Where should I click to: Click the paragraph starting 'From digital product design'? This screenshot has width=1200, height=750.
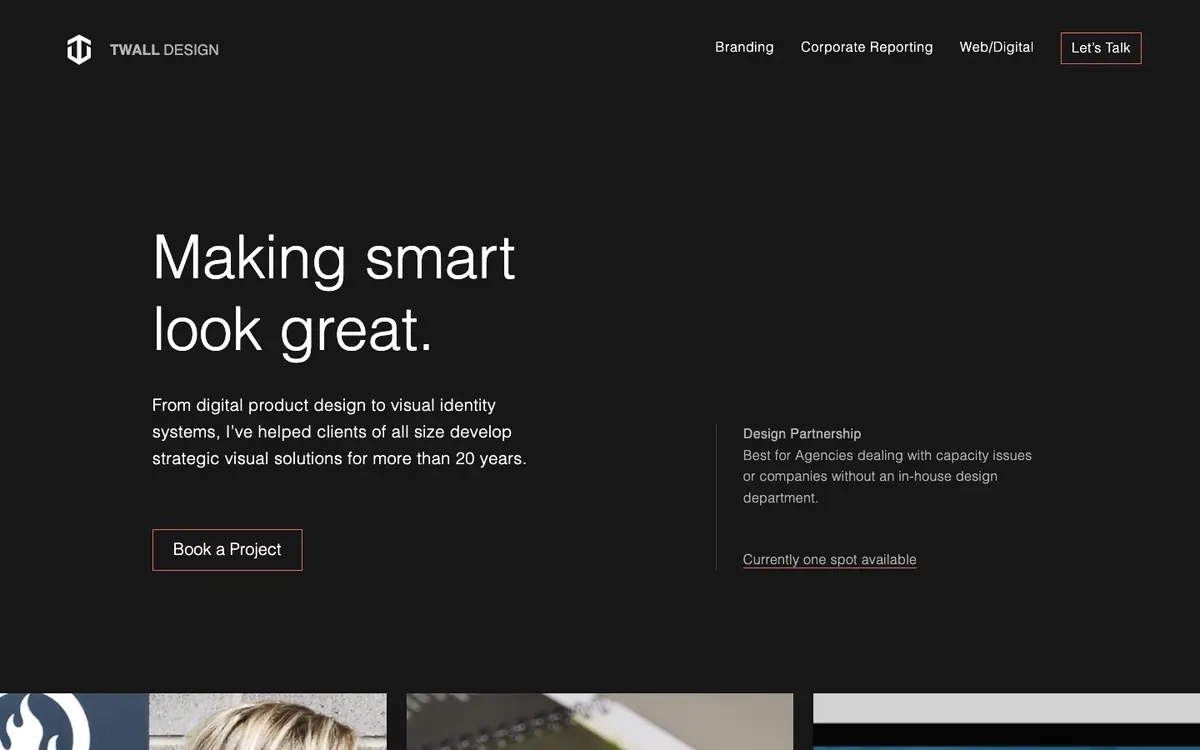339,432
